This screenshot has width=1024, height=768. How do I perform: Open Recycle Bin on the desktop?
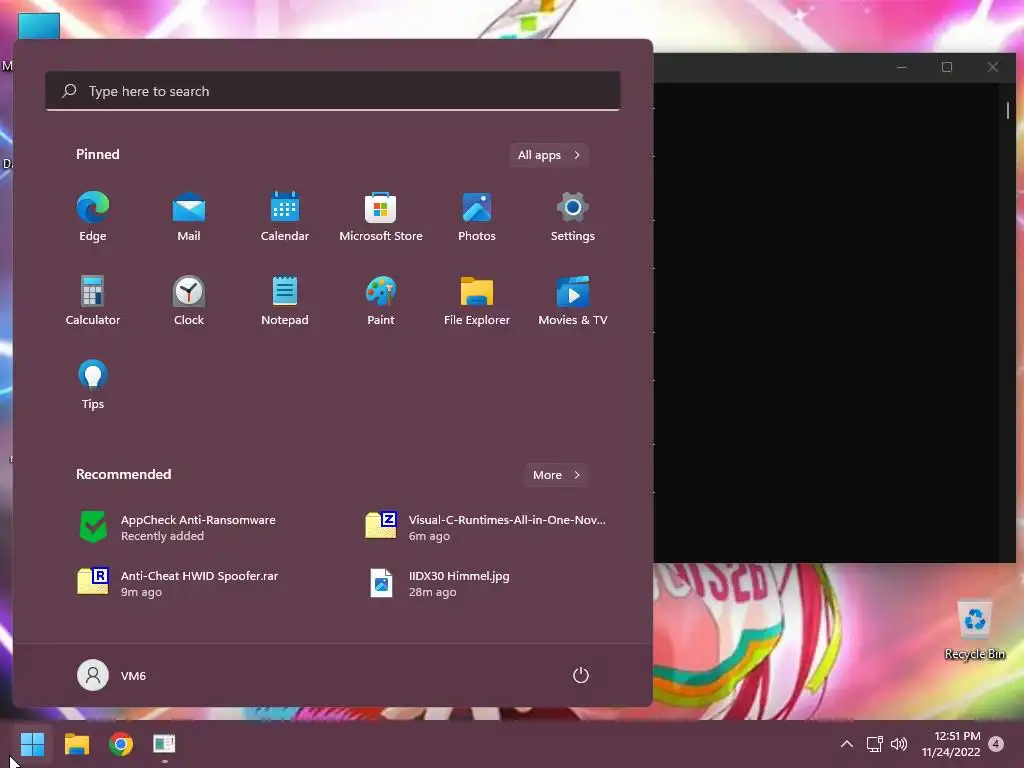[x=974, y=630]
